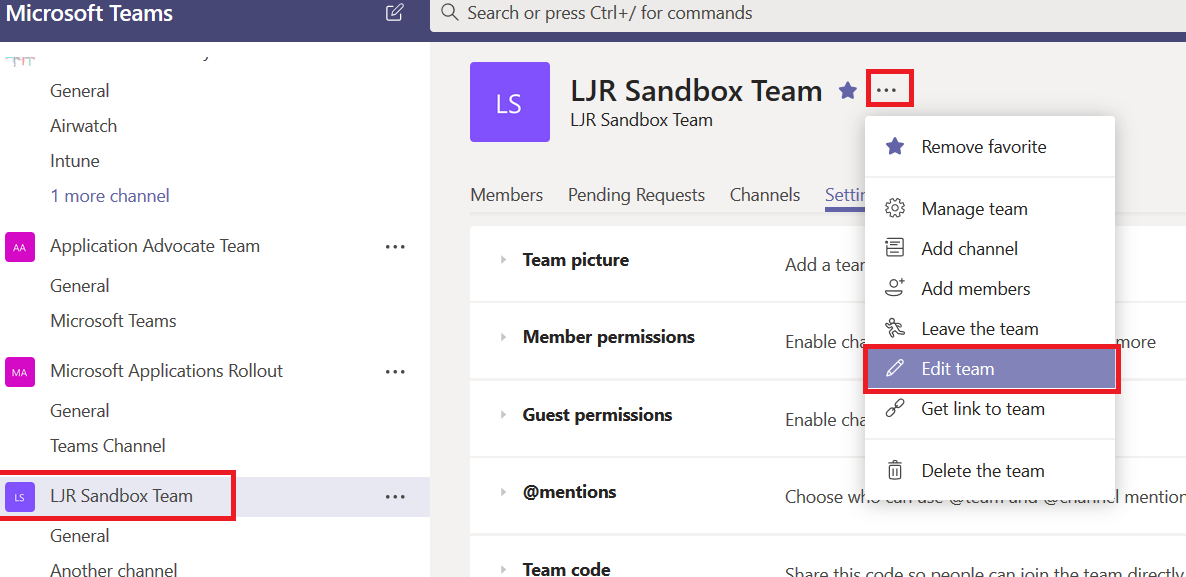Viewport: 1186px width, 577px height.
Task: Click the LJR Sandbox Team description under heading
Action: click(x=641, y=119)
